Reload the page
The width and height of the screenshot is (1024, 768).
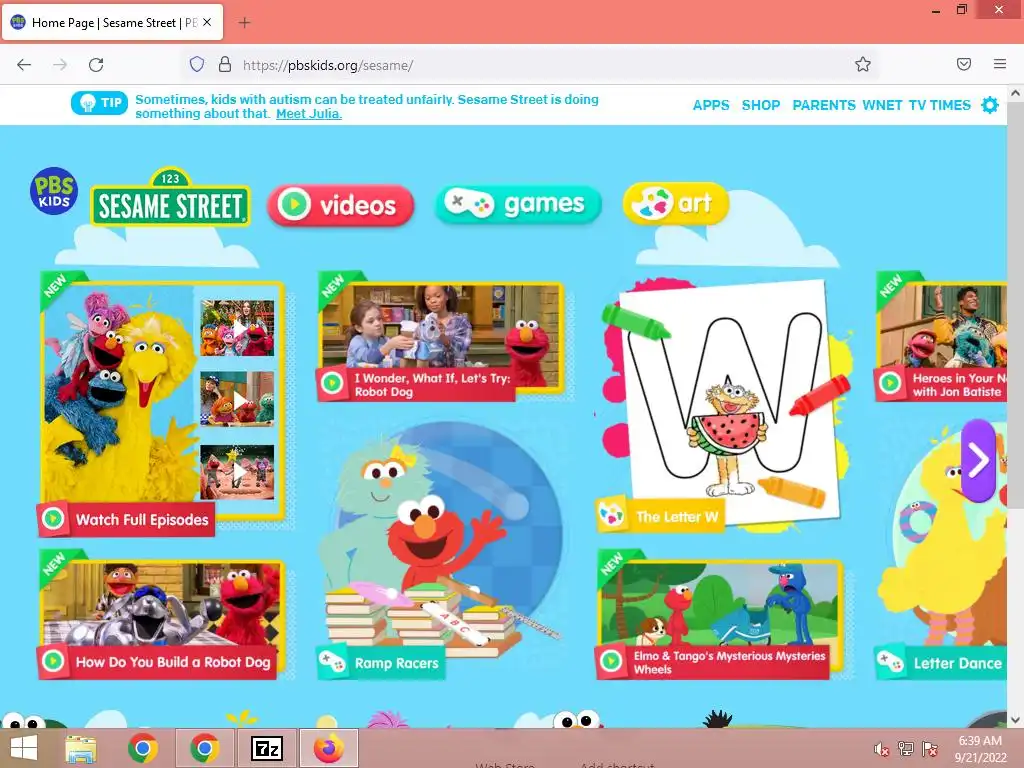96,65
